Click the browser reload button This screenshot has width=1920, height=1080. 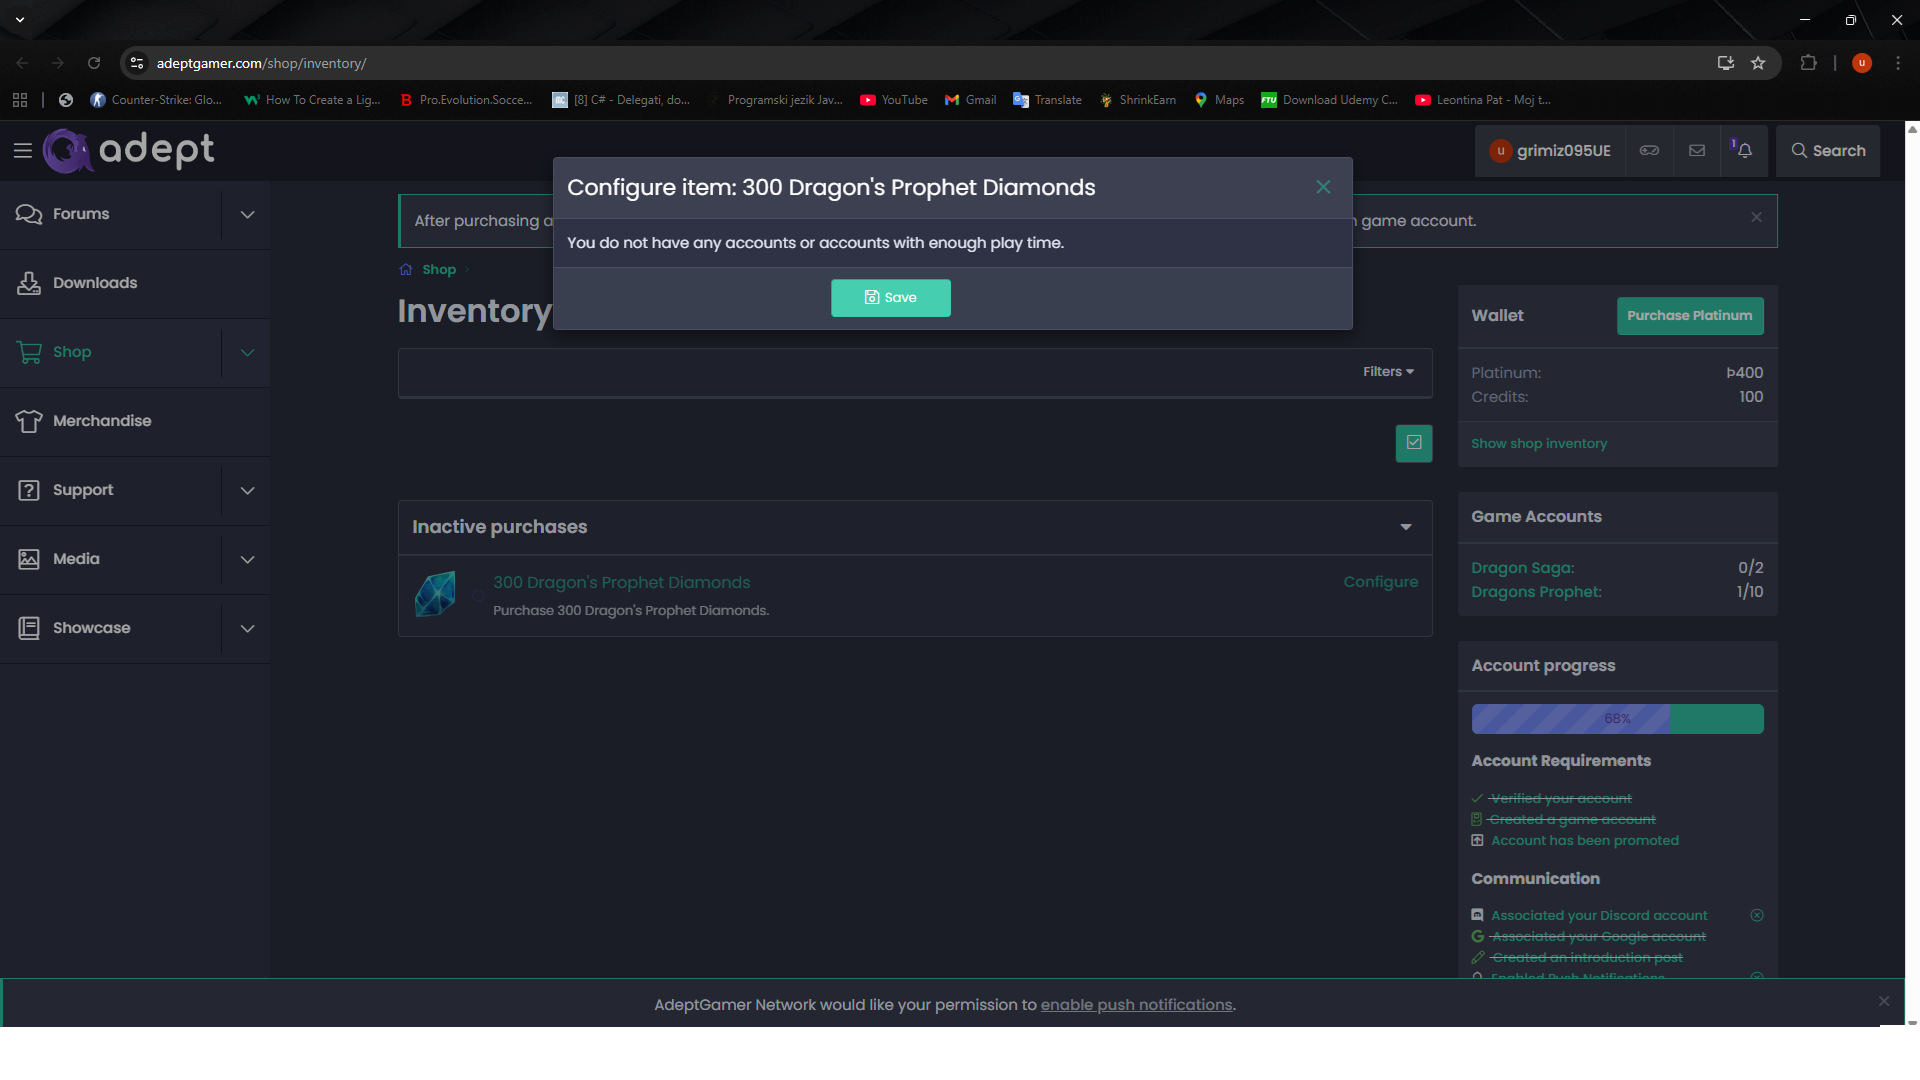pos(94,63)
